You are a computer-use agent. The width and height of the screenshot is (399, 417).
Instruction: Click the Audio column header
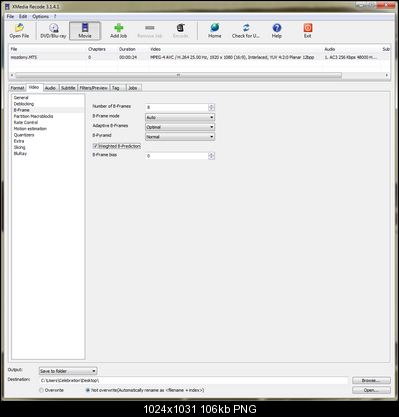(351, 49)
